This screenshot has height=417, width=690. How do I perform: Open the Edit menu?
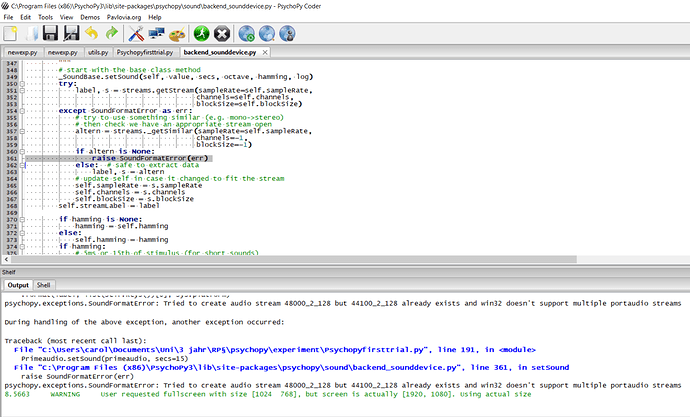click(x=26, y=17)
